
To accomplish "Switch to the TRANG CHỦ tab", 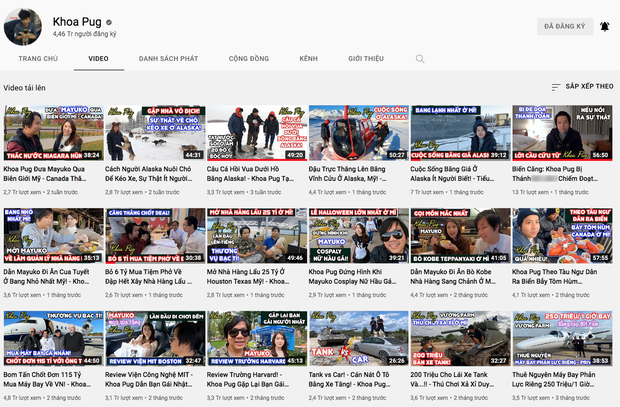I will (x=38, y=59).
